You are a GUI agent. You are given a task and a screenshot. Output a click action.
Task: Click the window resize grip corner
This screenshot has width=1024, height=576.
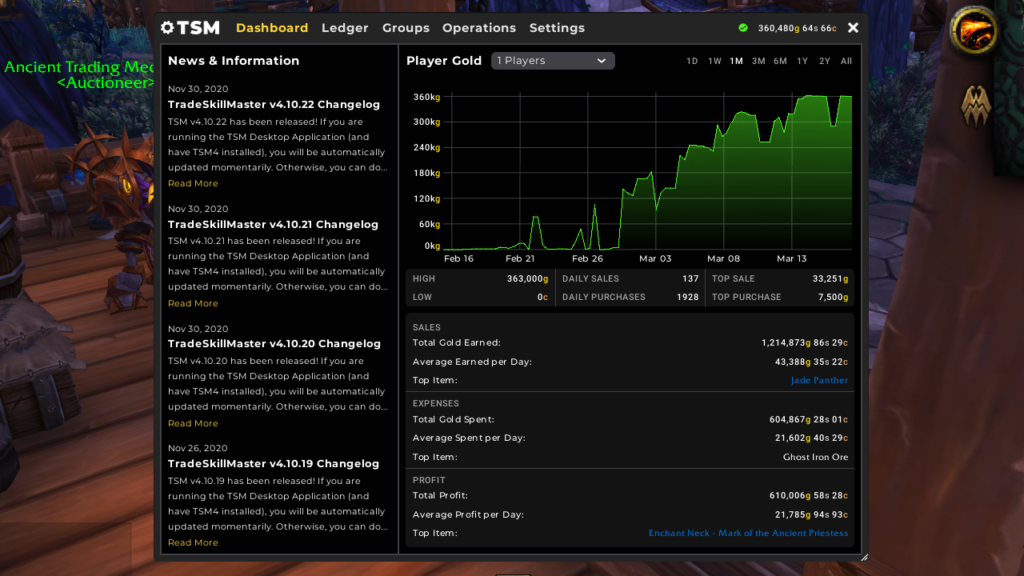864,557
